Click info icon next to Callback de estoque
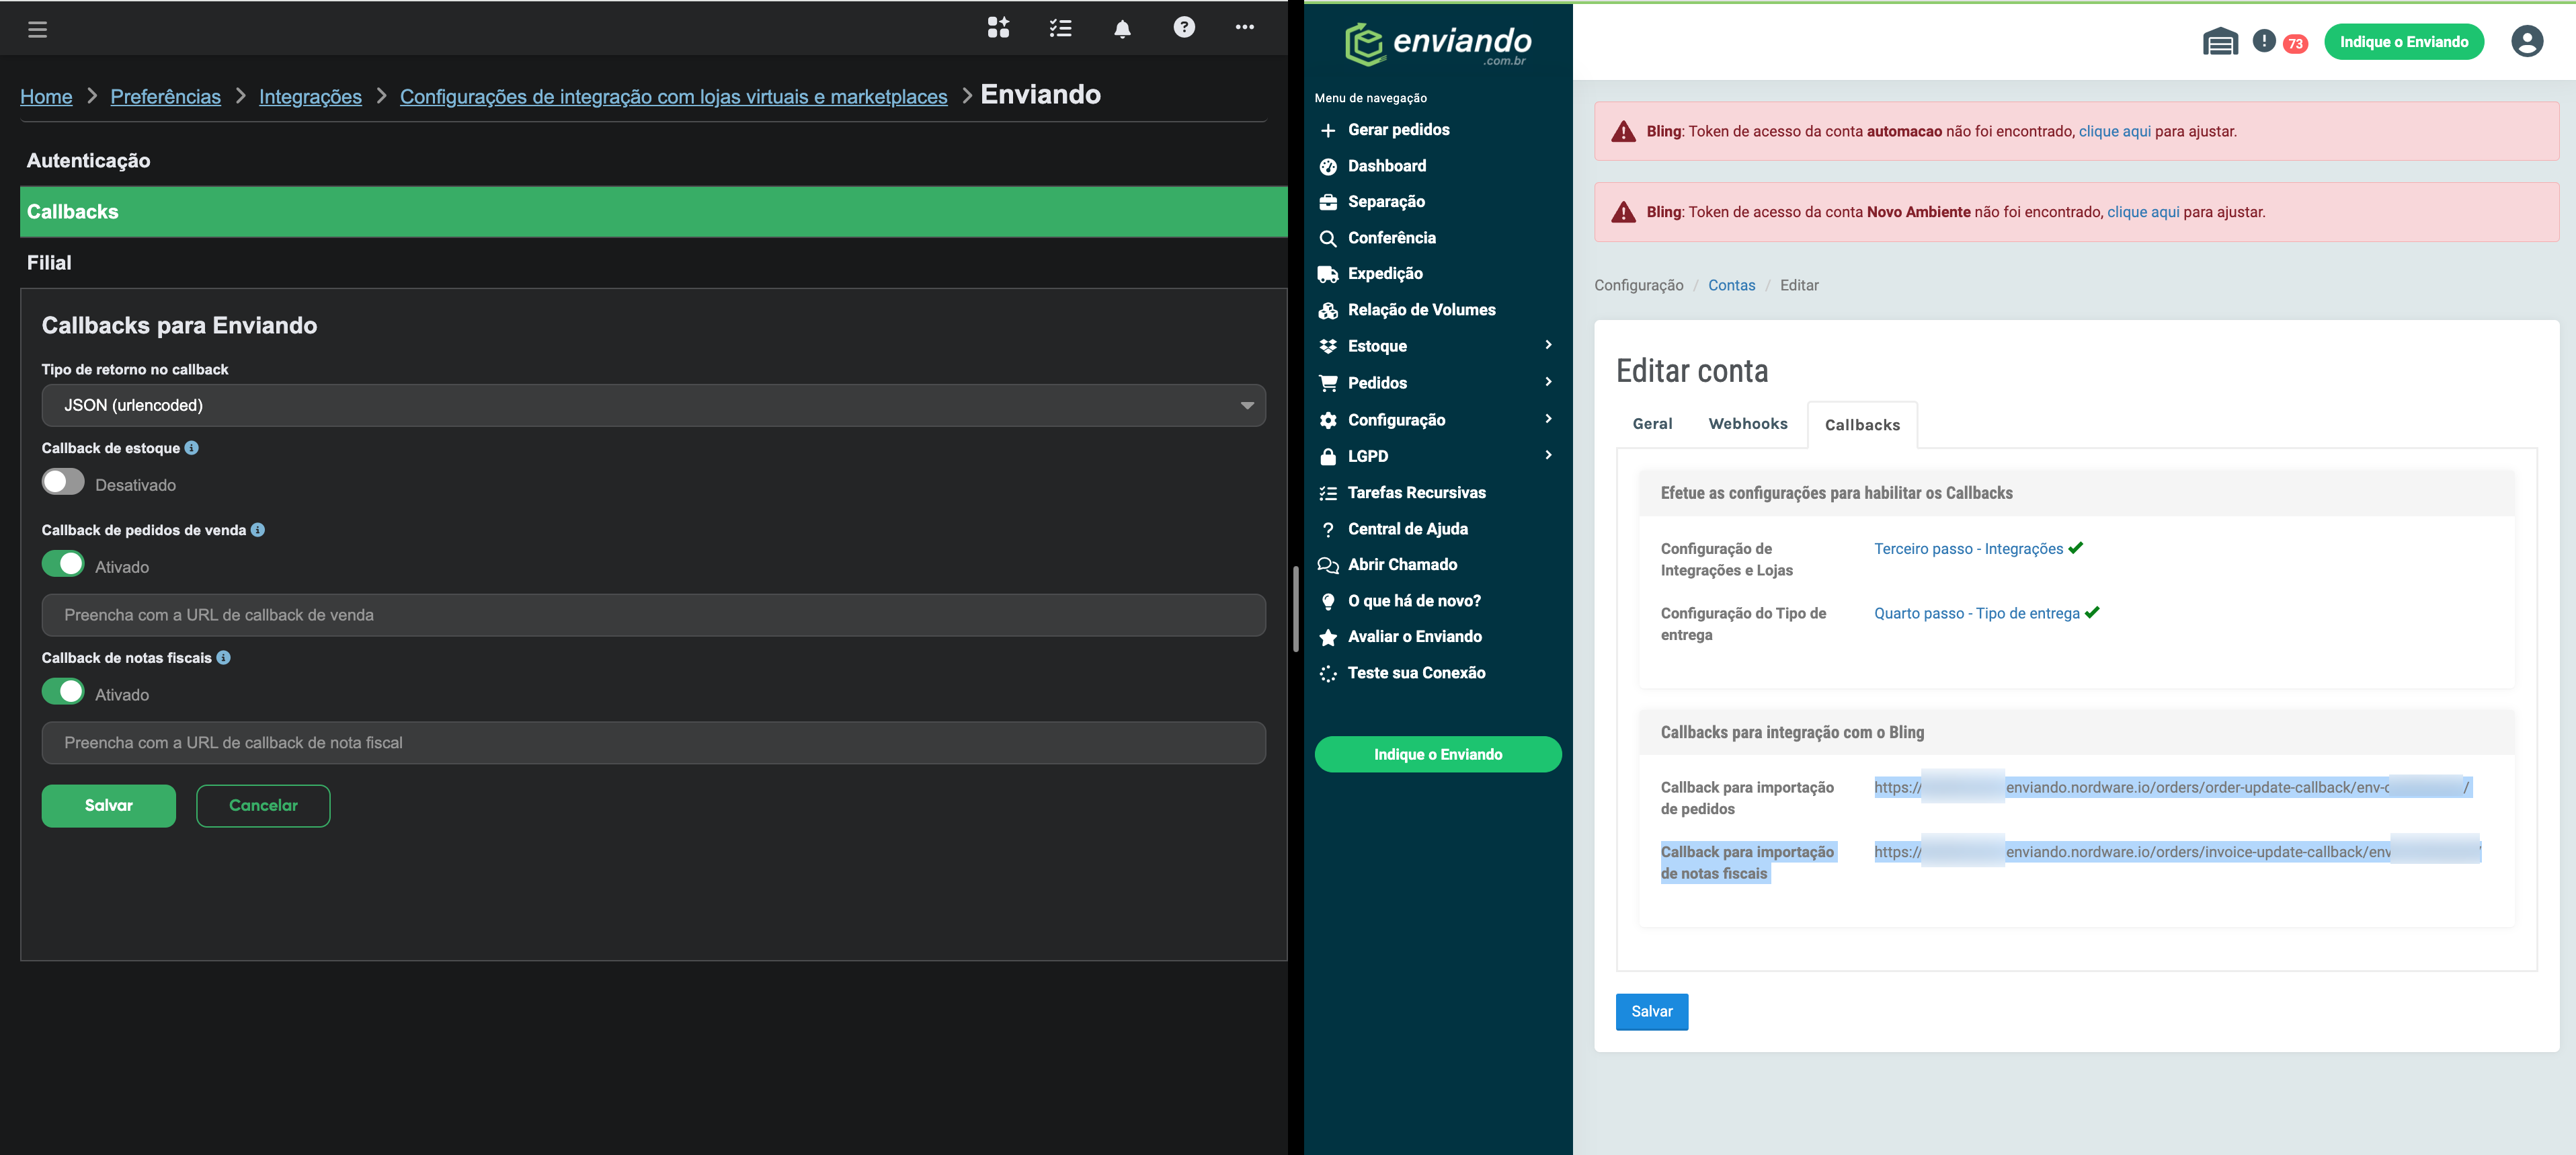This screenshot has width=2576, height=1155. [191, 448]
